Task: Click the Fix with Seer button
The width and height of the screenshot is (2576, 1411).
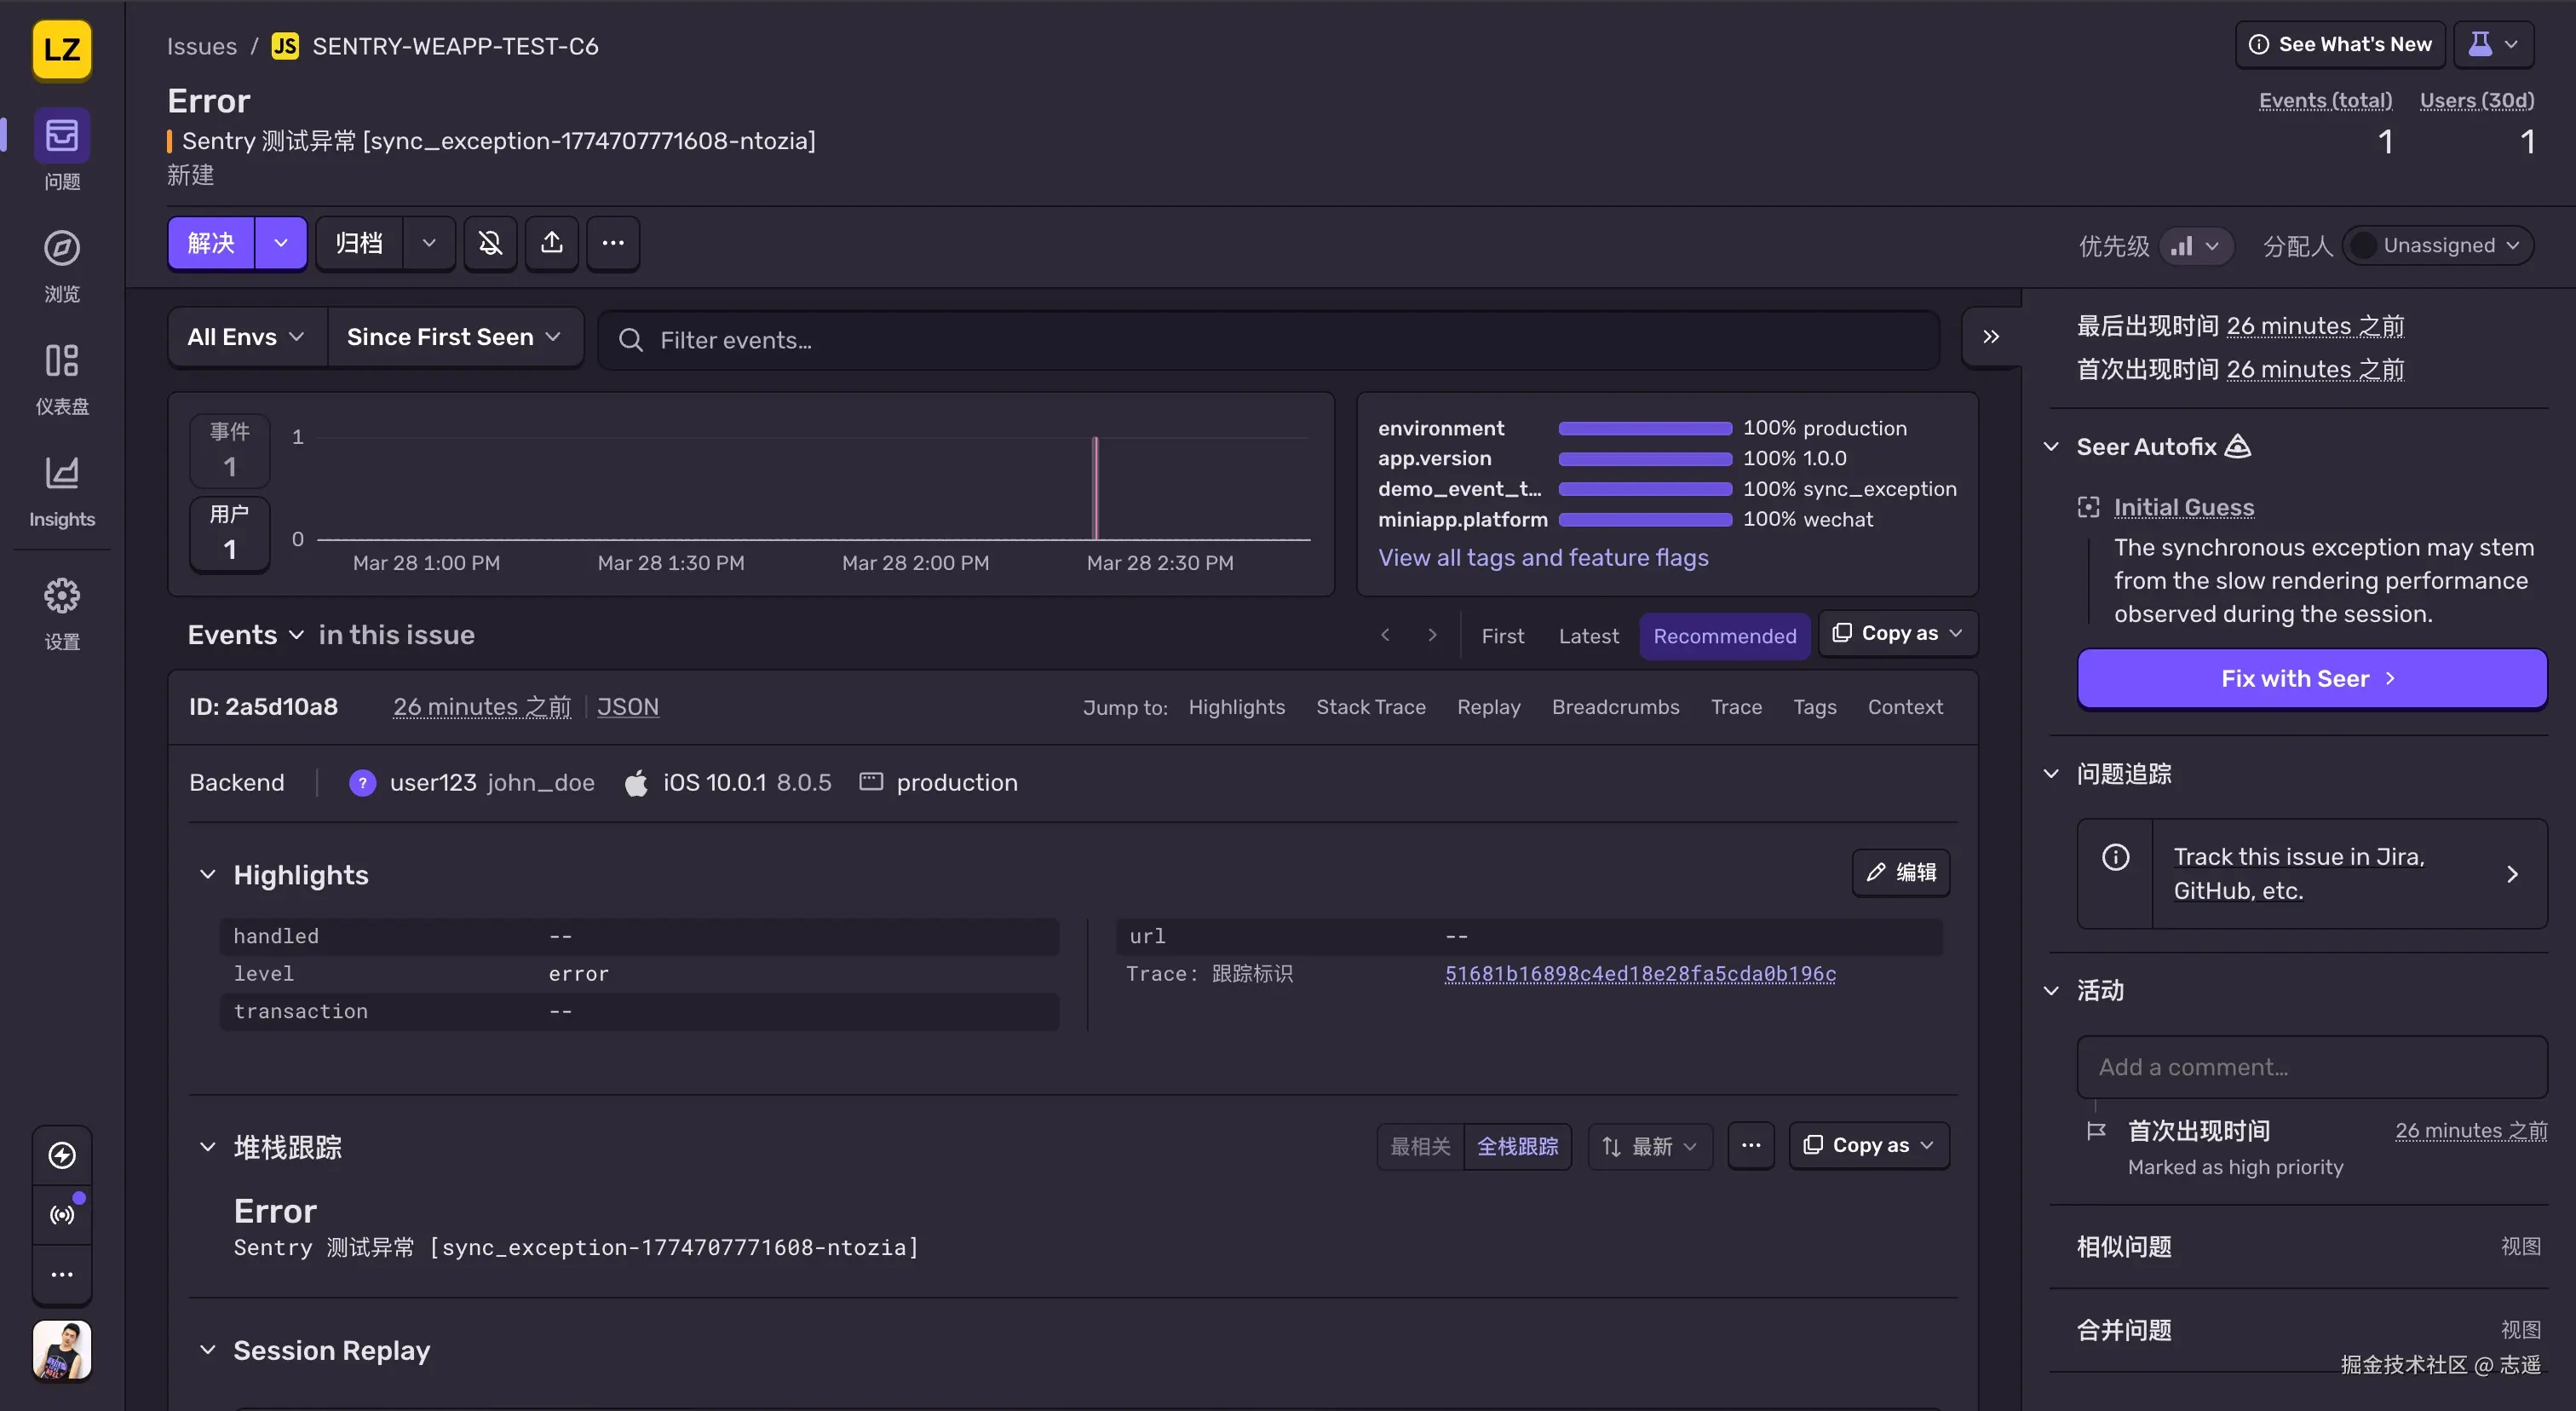Action: tap(2311, 678)
